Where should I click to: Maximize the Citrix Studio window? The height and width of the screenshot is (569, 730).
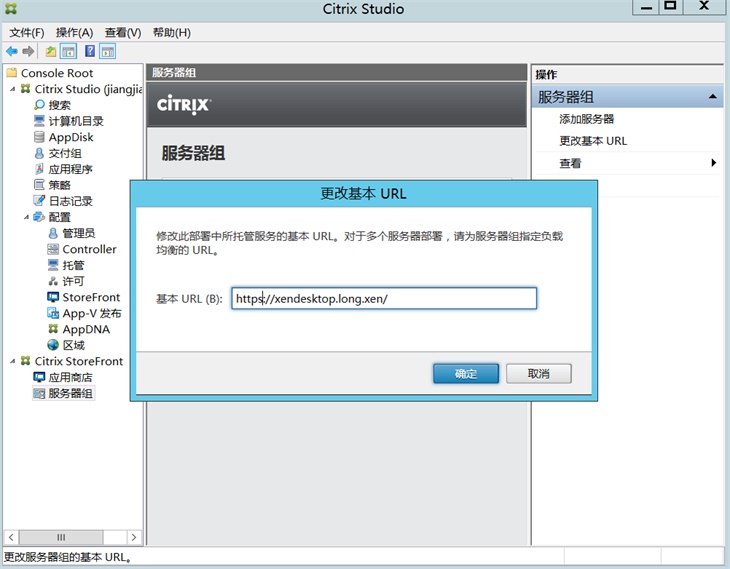(x=670, y=7)
